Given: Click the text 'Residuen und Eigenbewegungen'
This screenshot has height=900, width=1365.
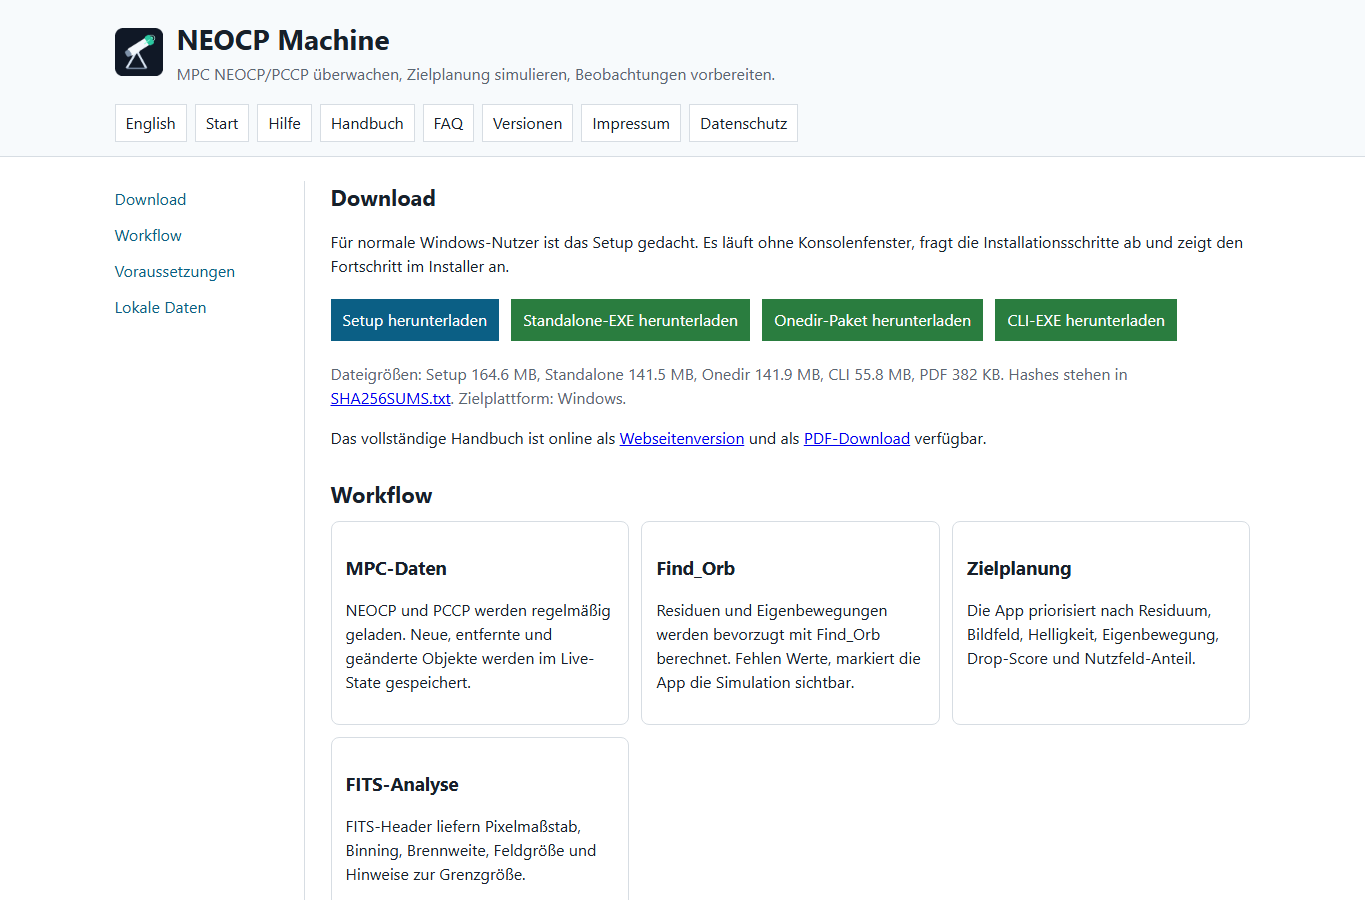Looking at the screenshot, I should pos(772,610).
